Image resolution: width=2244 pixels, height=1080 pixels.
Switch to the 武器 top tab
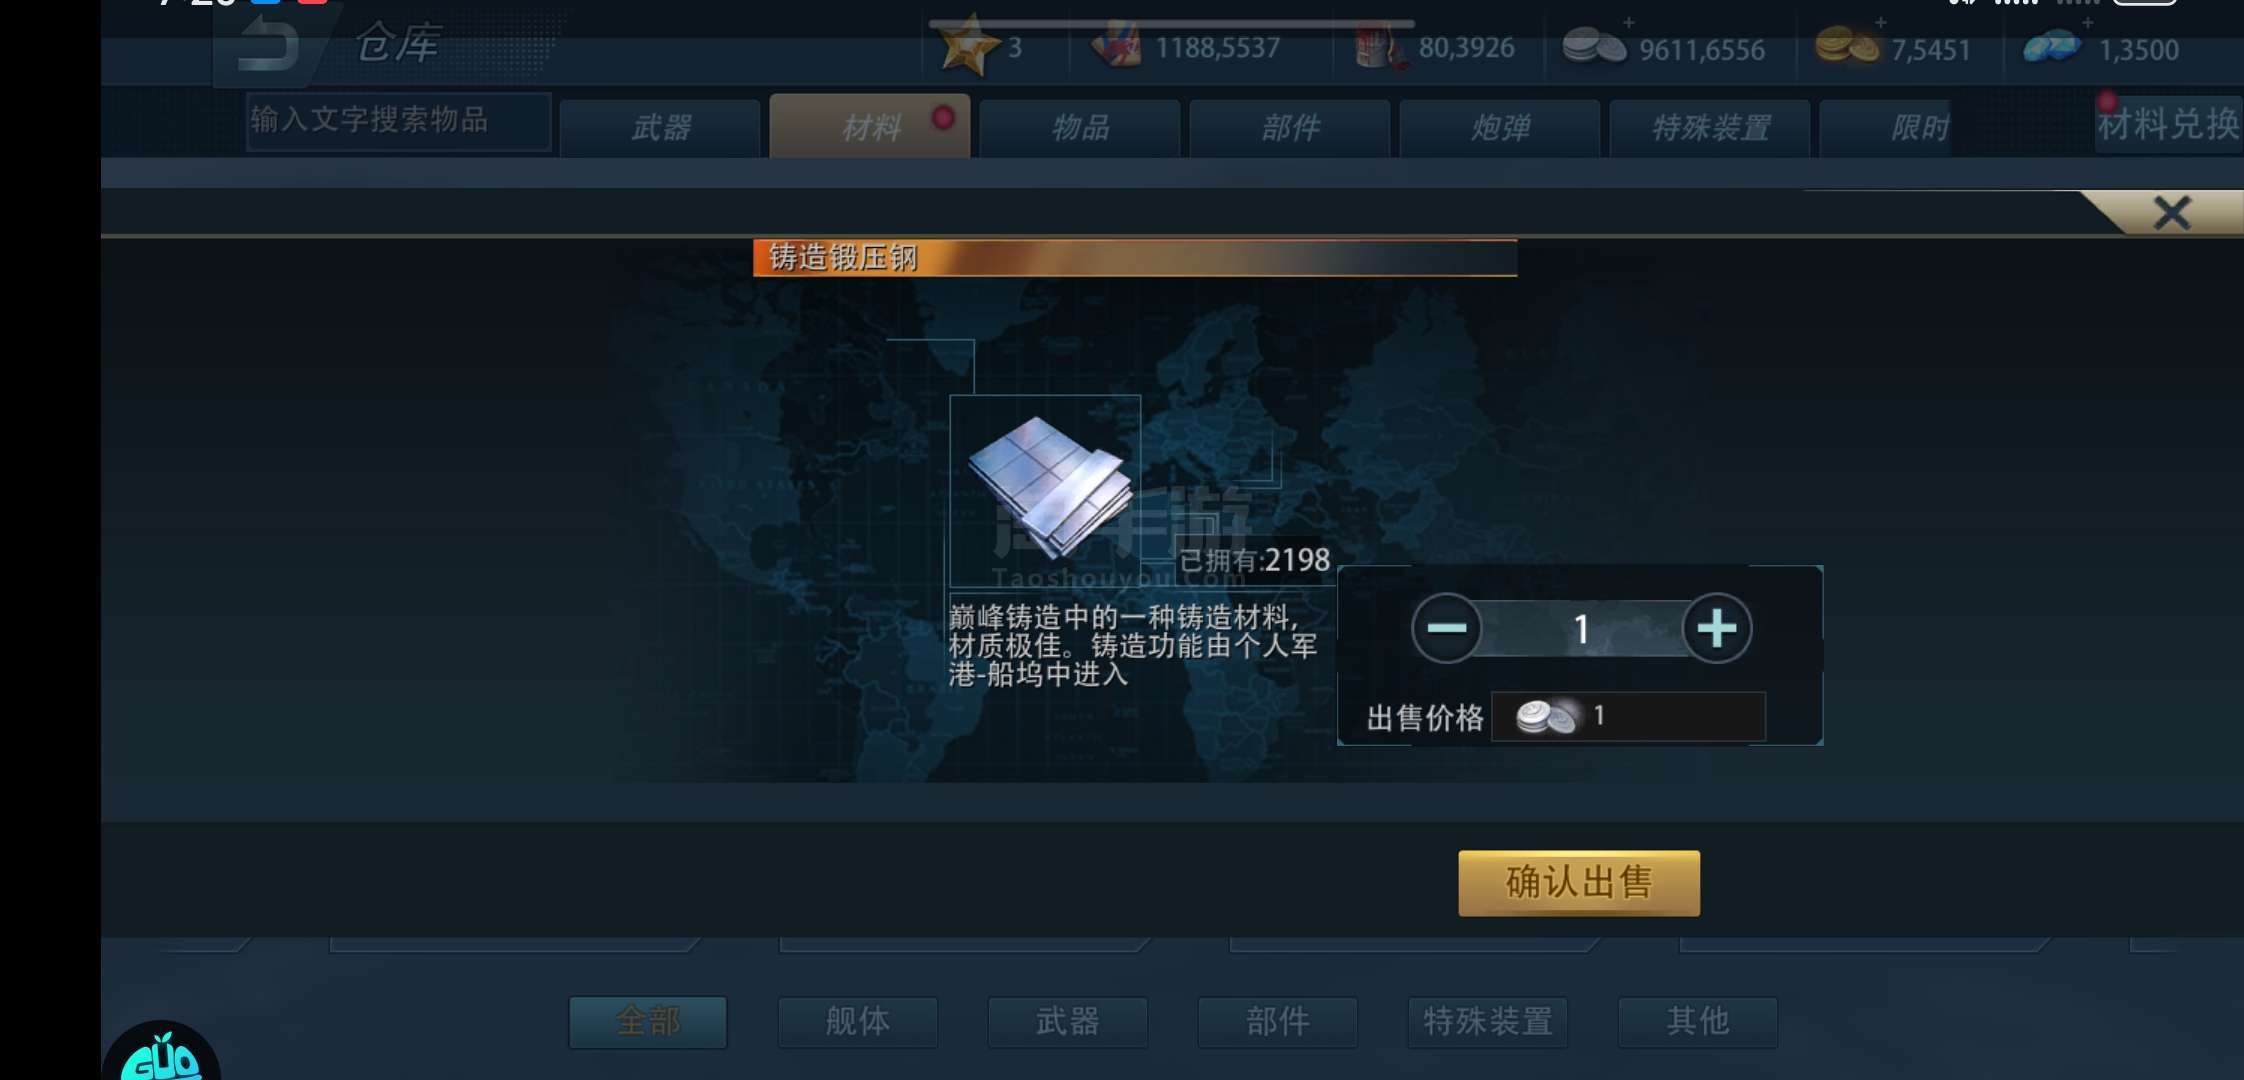click(660, 128)
